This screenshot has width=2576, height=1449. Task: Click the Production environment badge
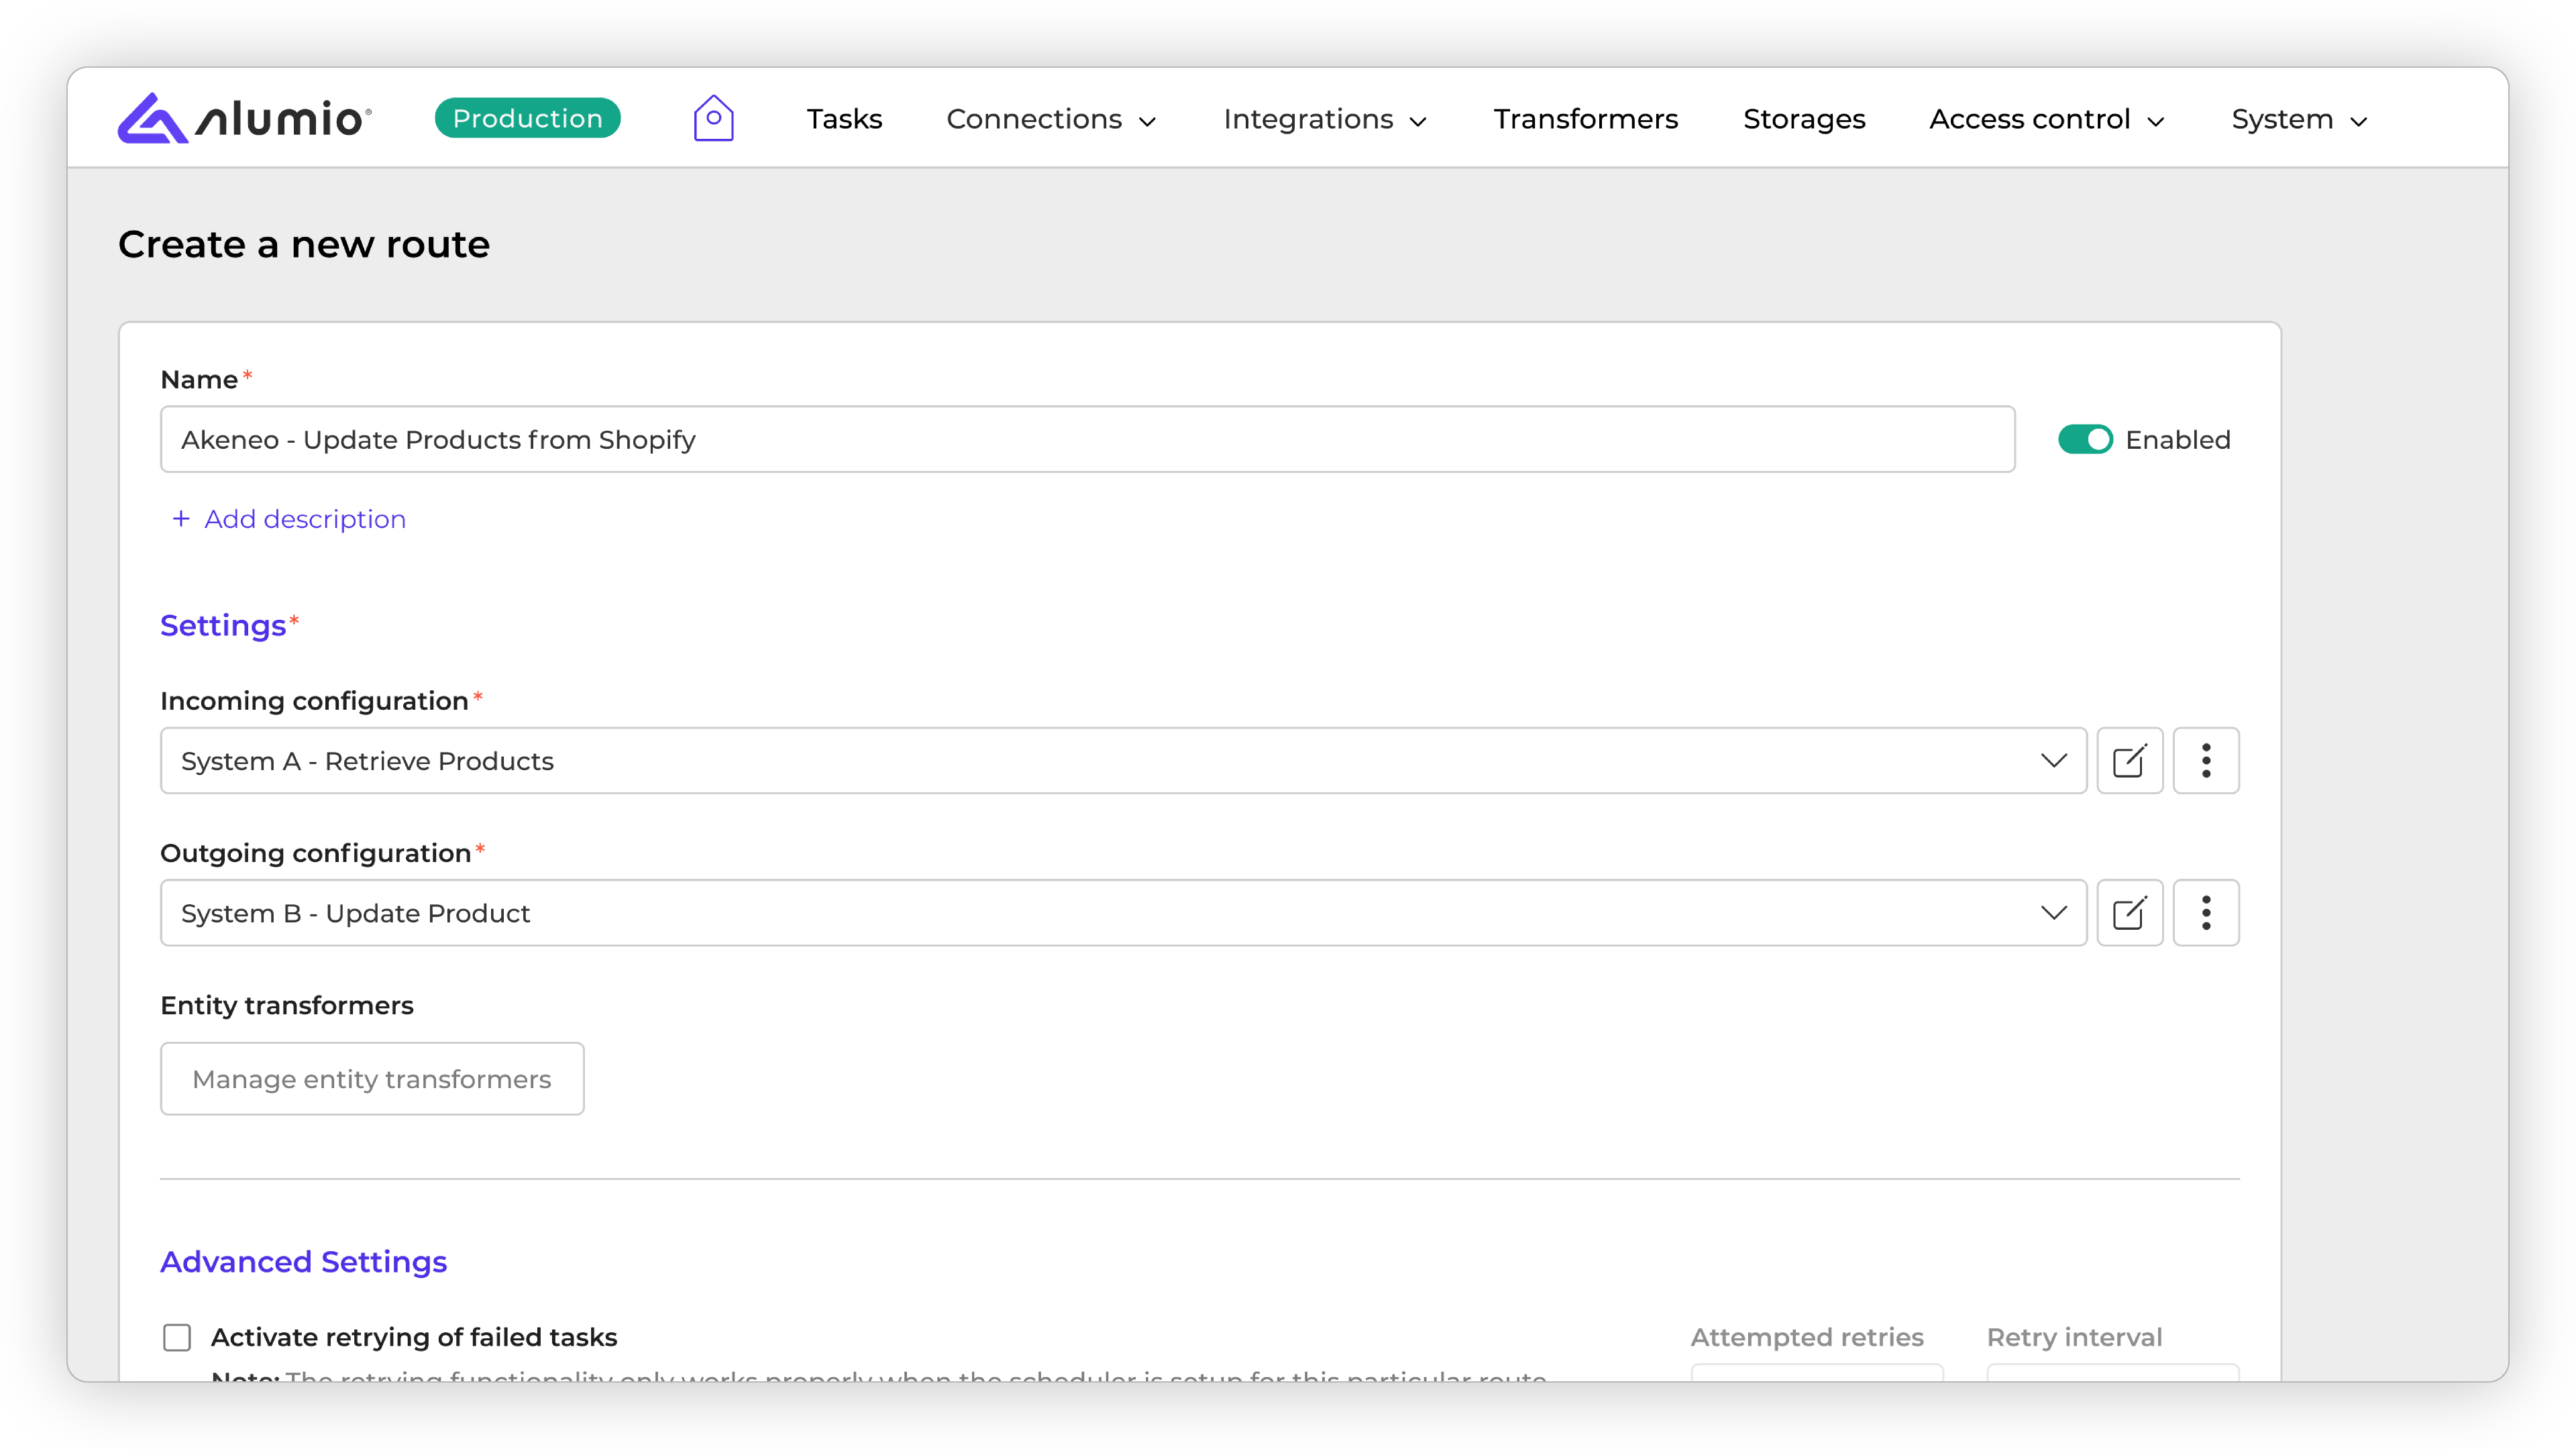click(x=527, y=118)
